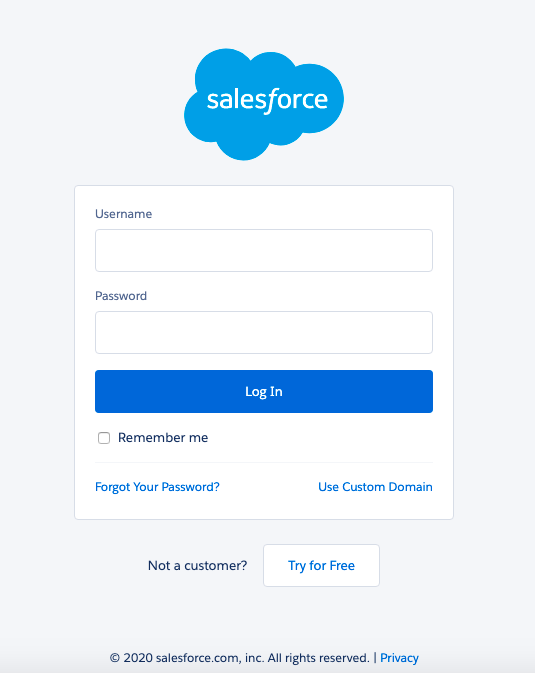Click the Password field label

(x=121, y=296)
